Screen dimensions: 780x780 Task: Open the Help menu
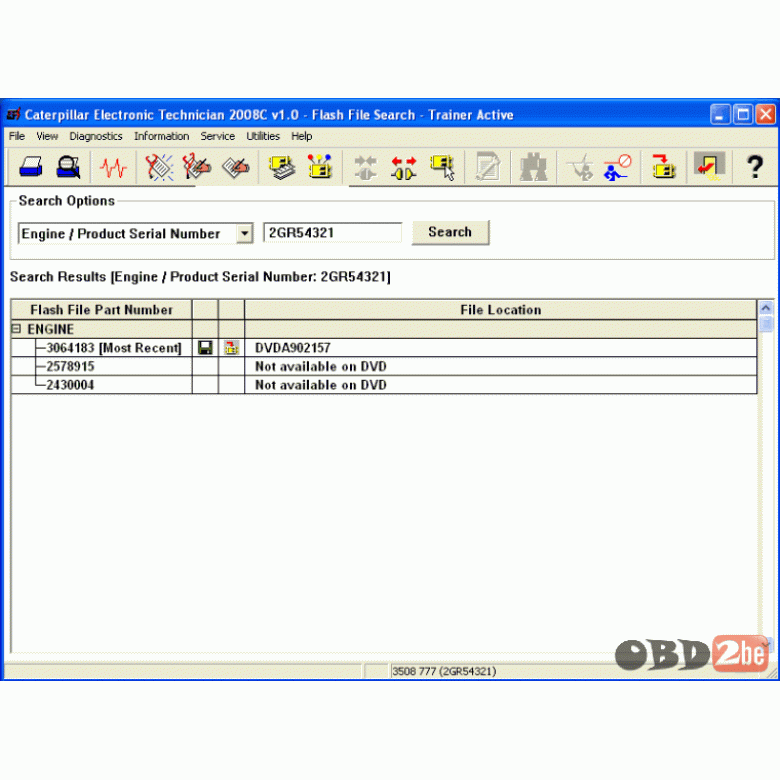[301, 136]
